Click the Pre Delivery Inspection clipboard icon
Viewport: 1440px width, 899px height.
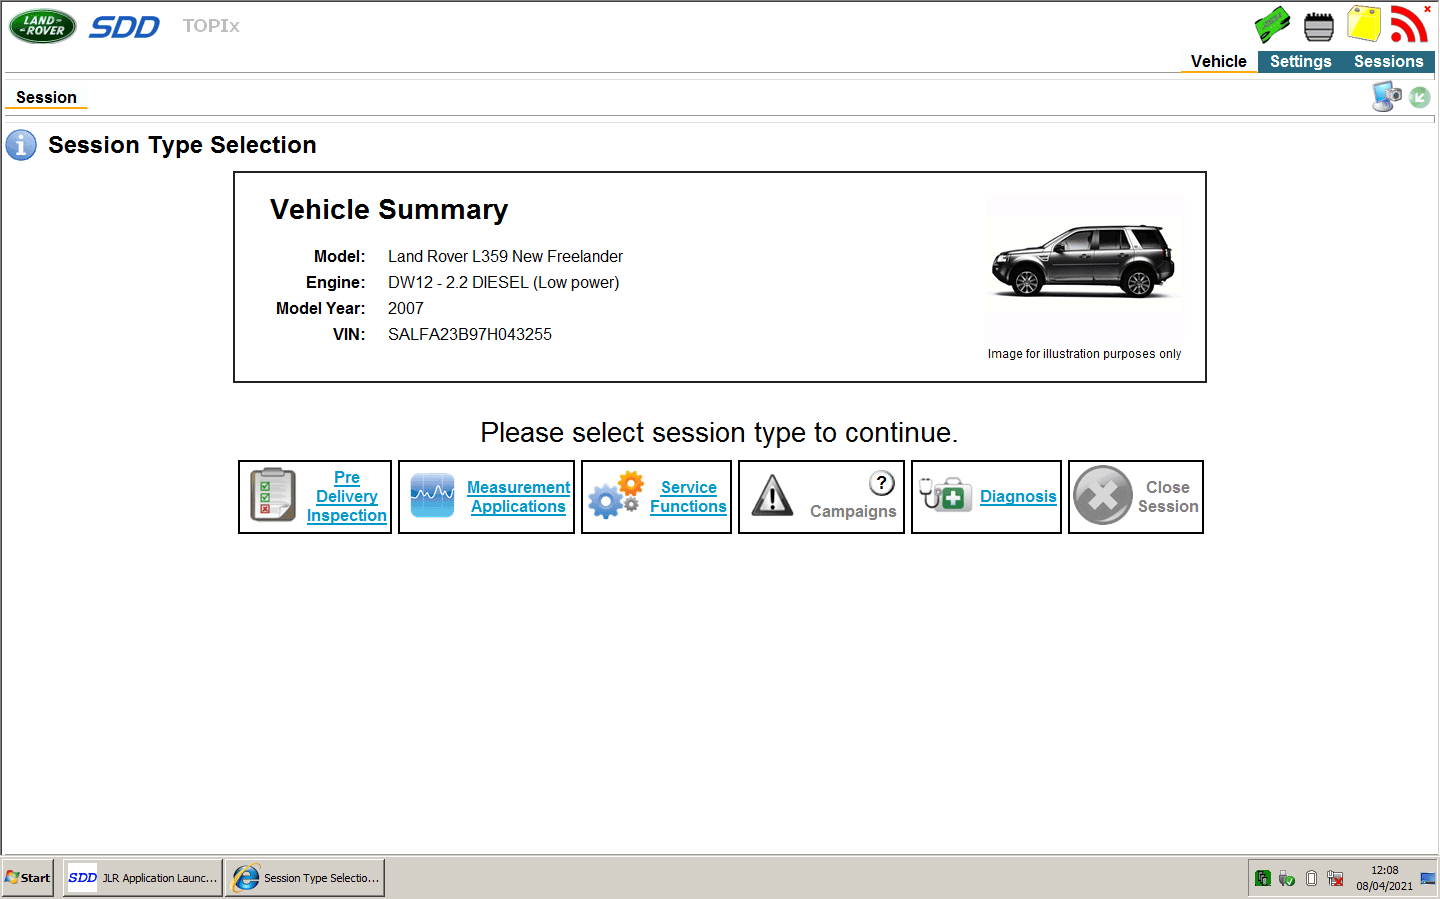[272, 496]
